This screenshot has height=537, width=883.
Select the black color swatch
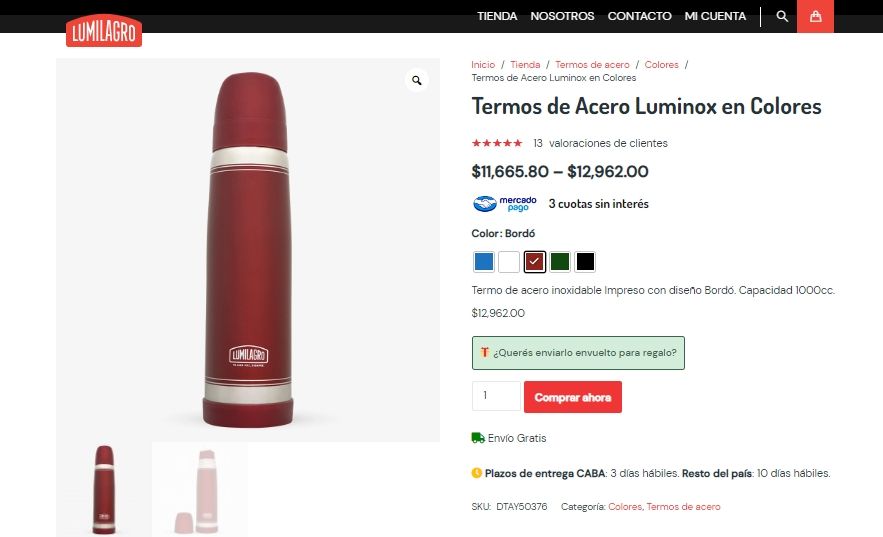[x=585, y=262]
